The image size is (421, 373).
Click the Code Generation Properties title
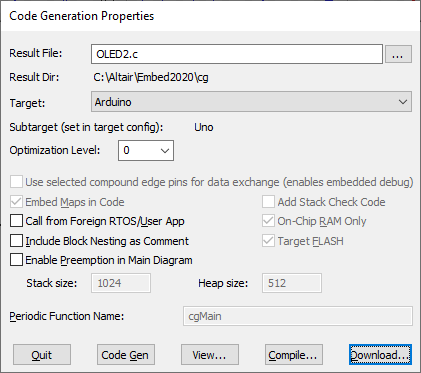pyautogui.click(x=82, y=16)
